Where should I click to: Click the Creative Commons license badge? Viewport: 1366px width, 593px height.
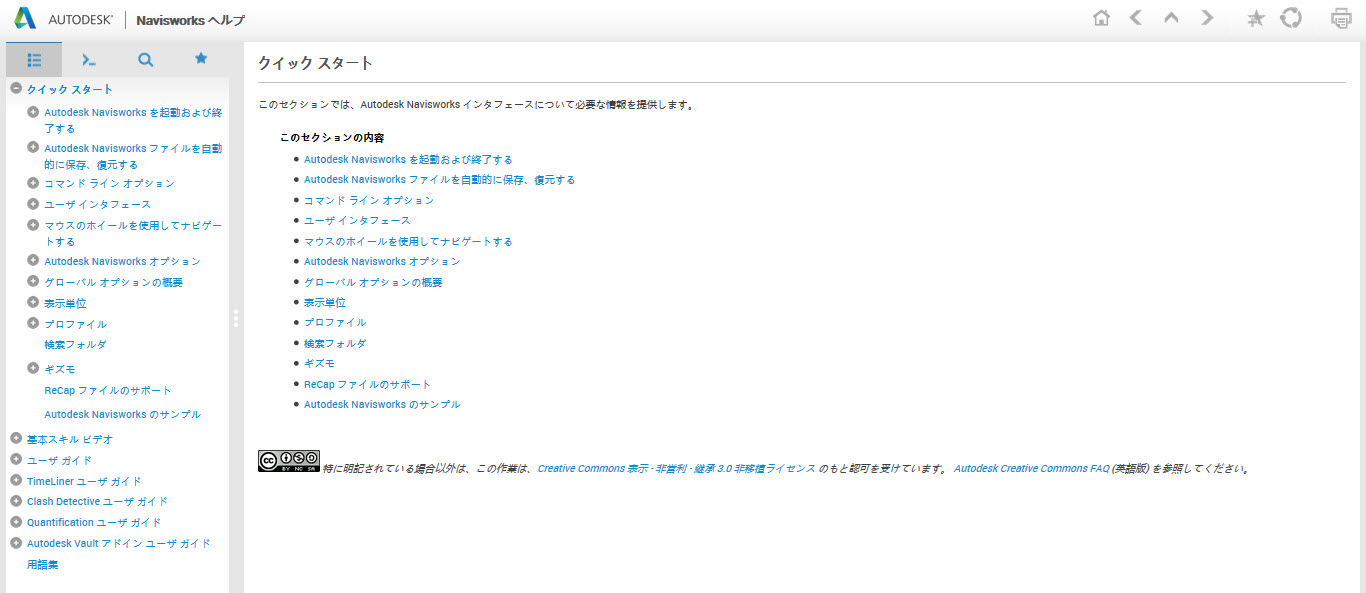289,460
